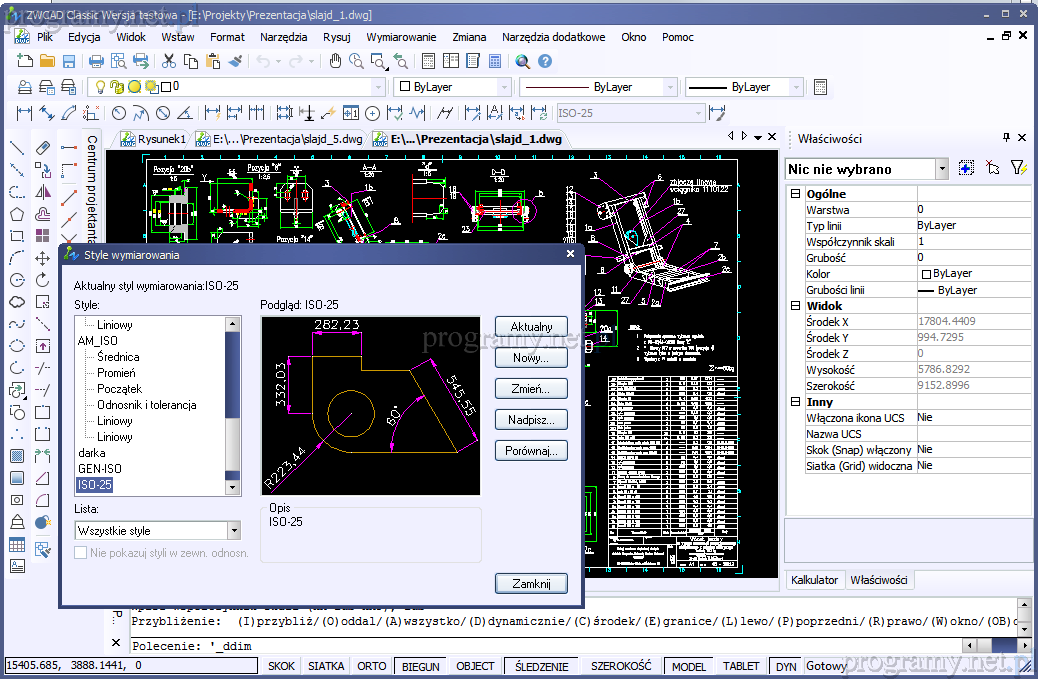1038x679 pixels.
Task: Collapse the Ogólne properties section
Action: 796,194
